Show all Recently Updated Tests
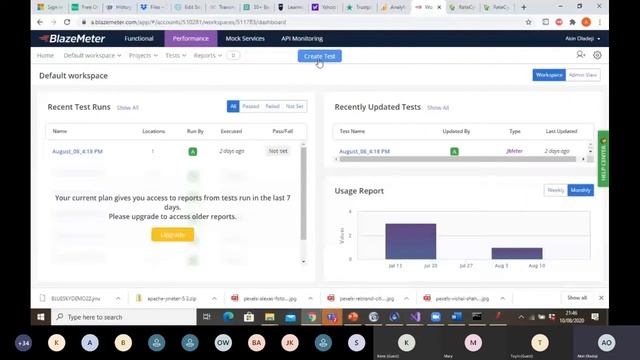This screenshot has width=640, height=360. tap(438, 108)
